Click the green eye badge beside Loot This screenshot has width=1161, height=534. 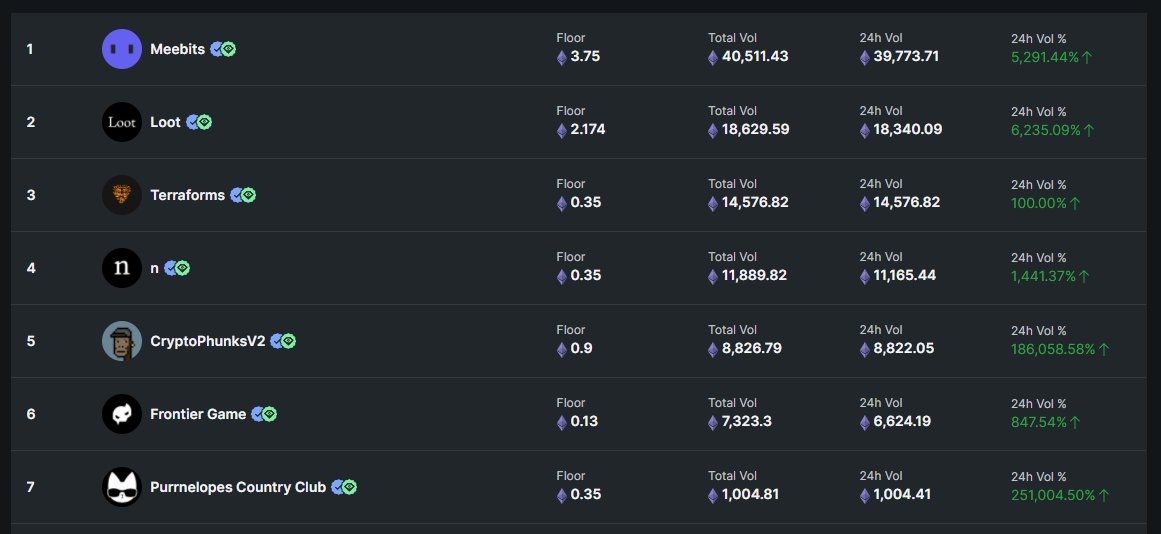205,122
